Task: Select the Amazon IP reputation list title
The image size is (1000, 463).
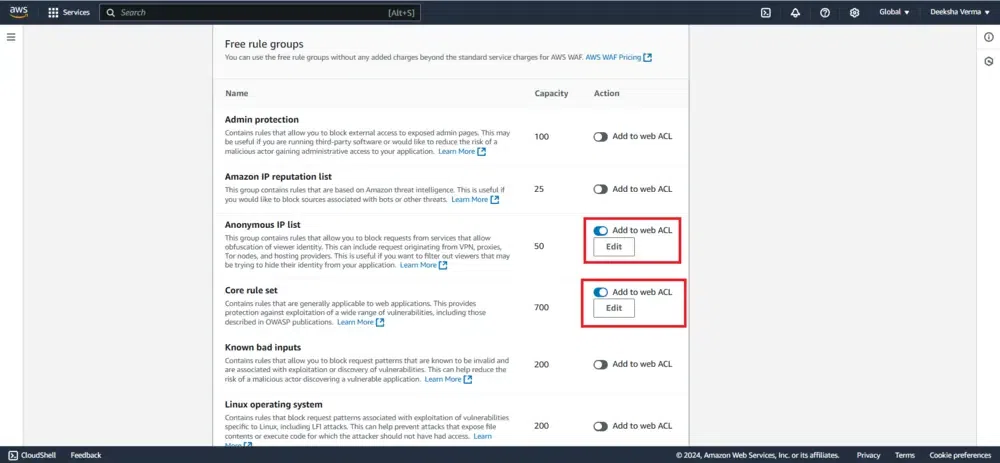Action: point(279,177)
